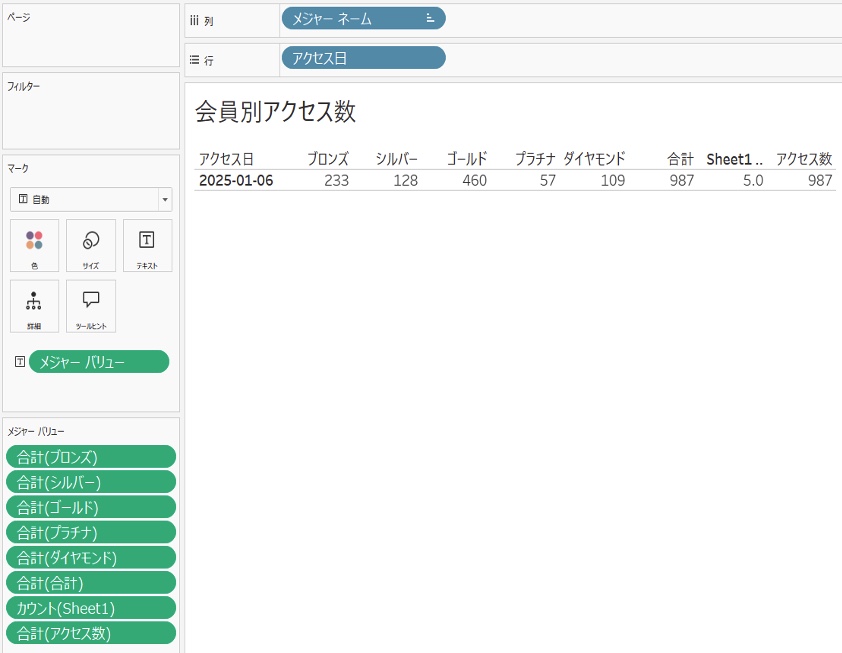This screenshot has height=653, width=842.
Task: Select the 2025-01-06 row label
Action: point(236,181)
